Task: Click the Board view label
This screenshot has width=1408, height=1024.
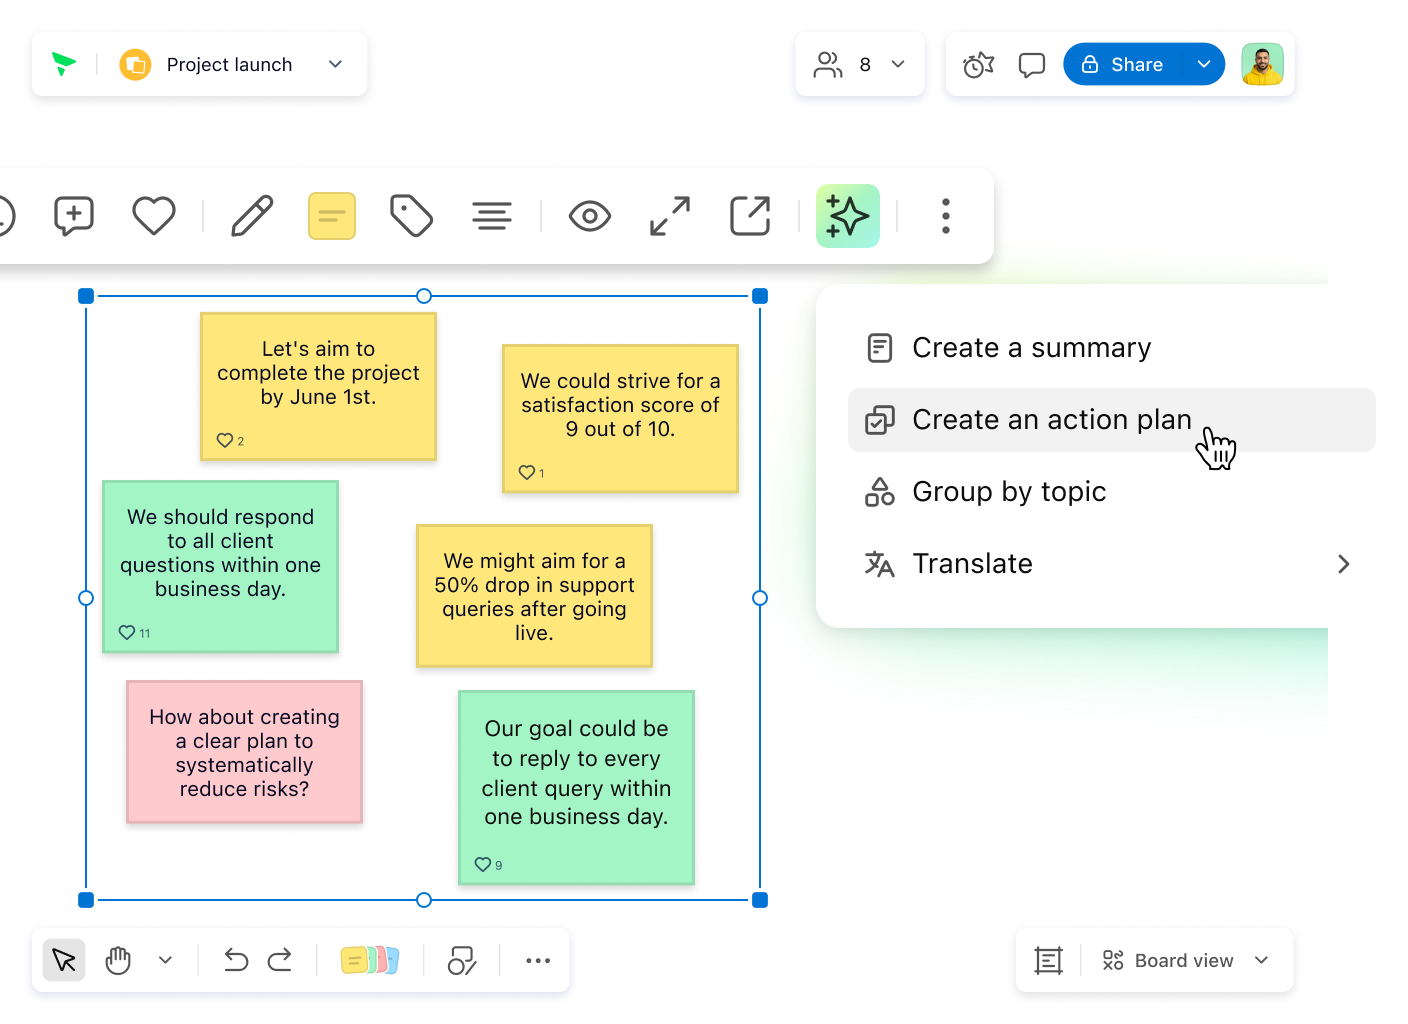Action: (1184, 960)
